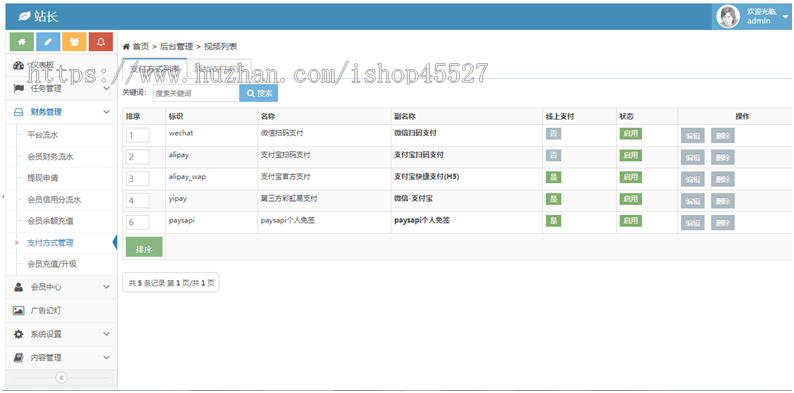This screenshot has width=794, height=393.
Task: Click the admin avatar picture
Action: click(x=728, y=17)
